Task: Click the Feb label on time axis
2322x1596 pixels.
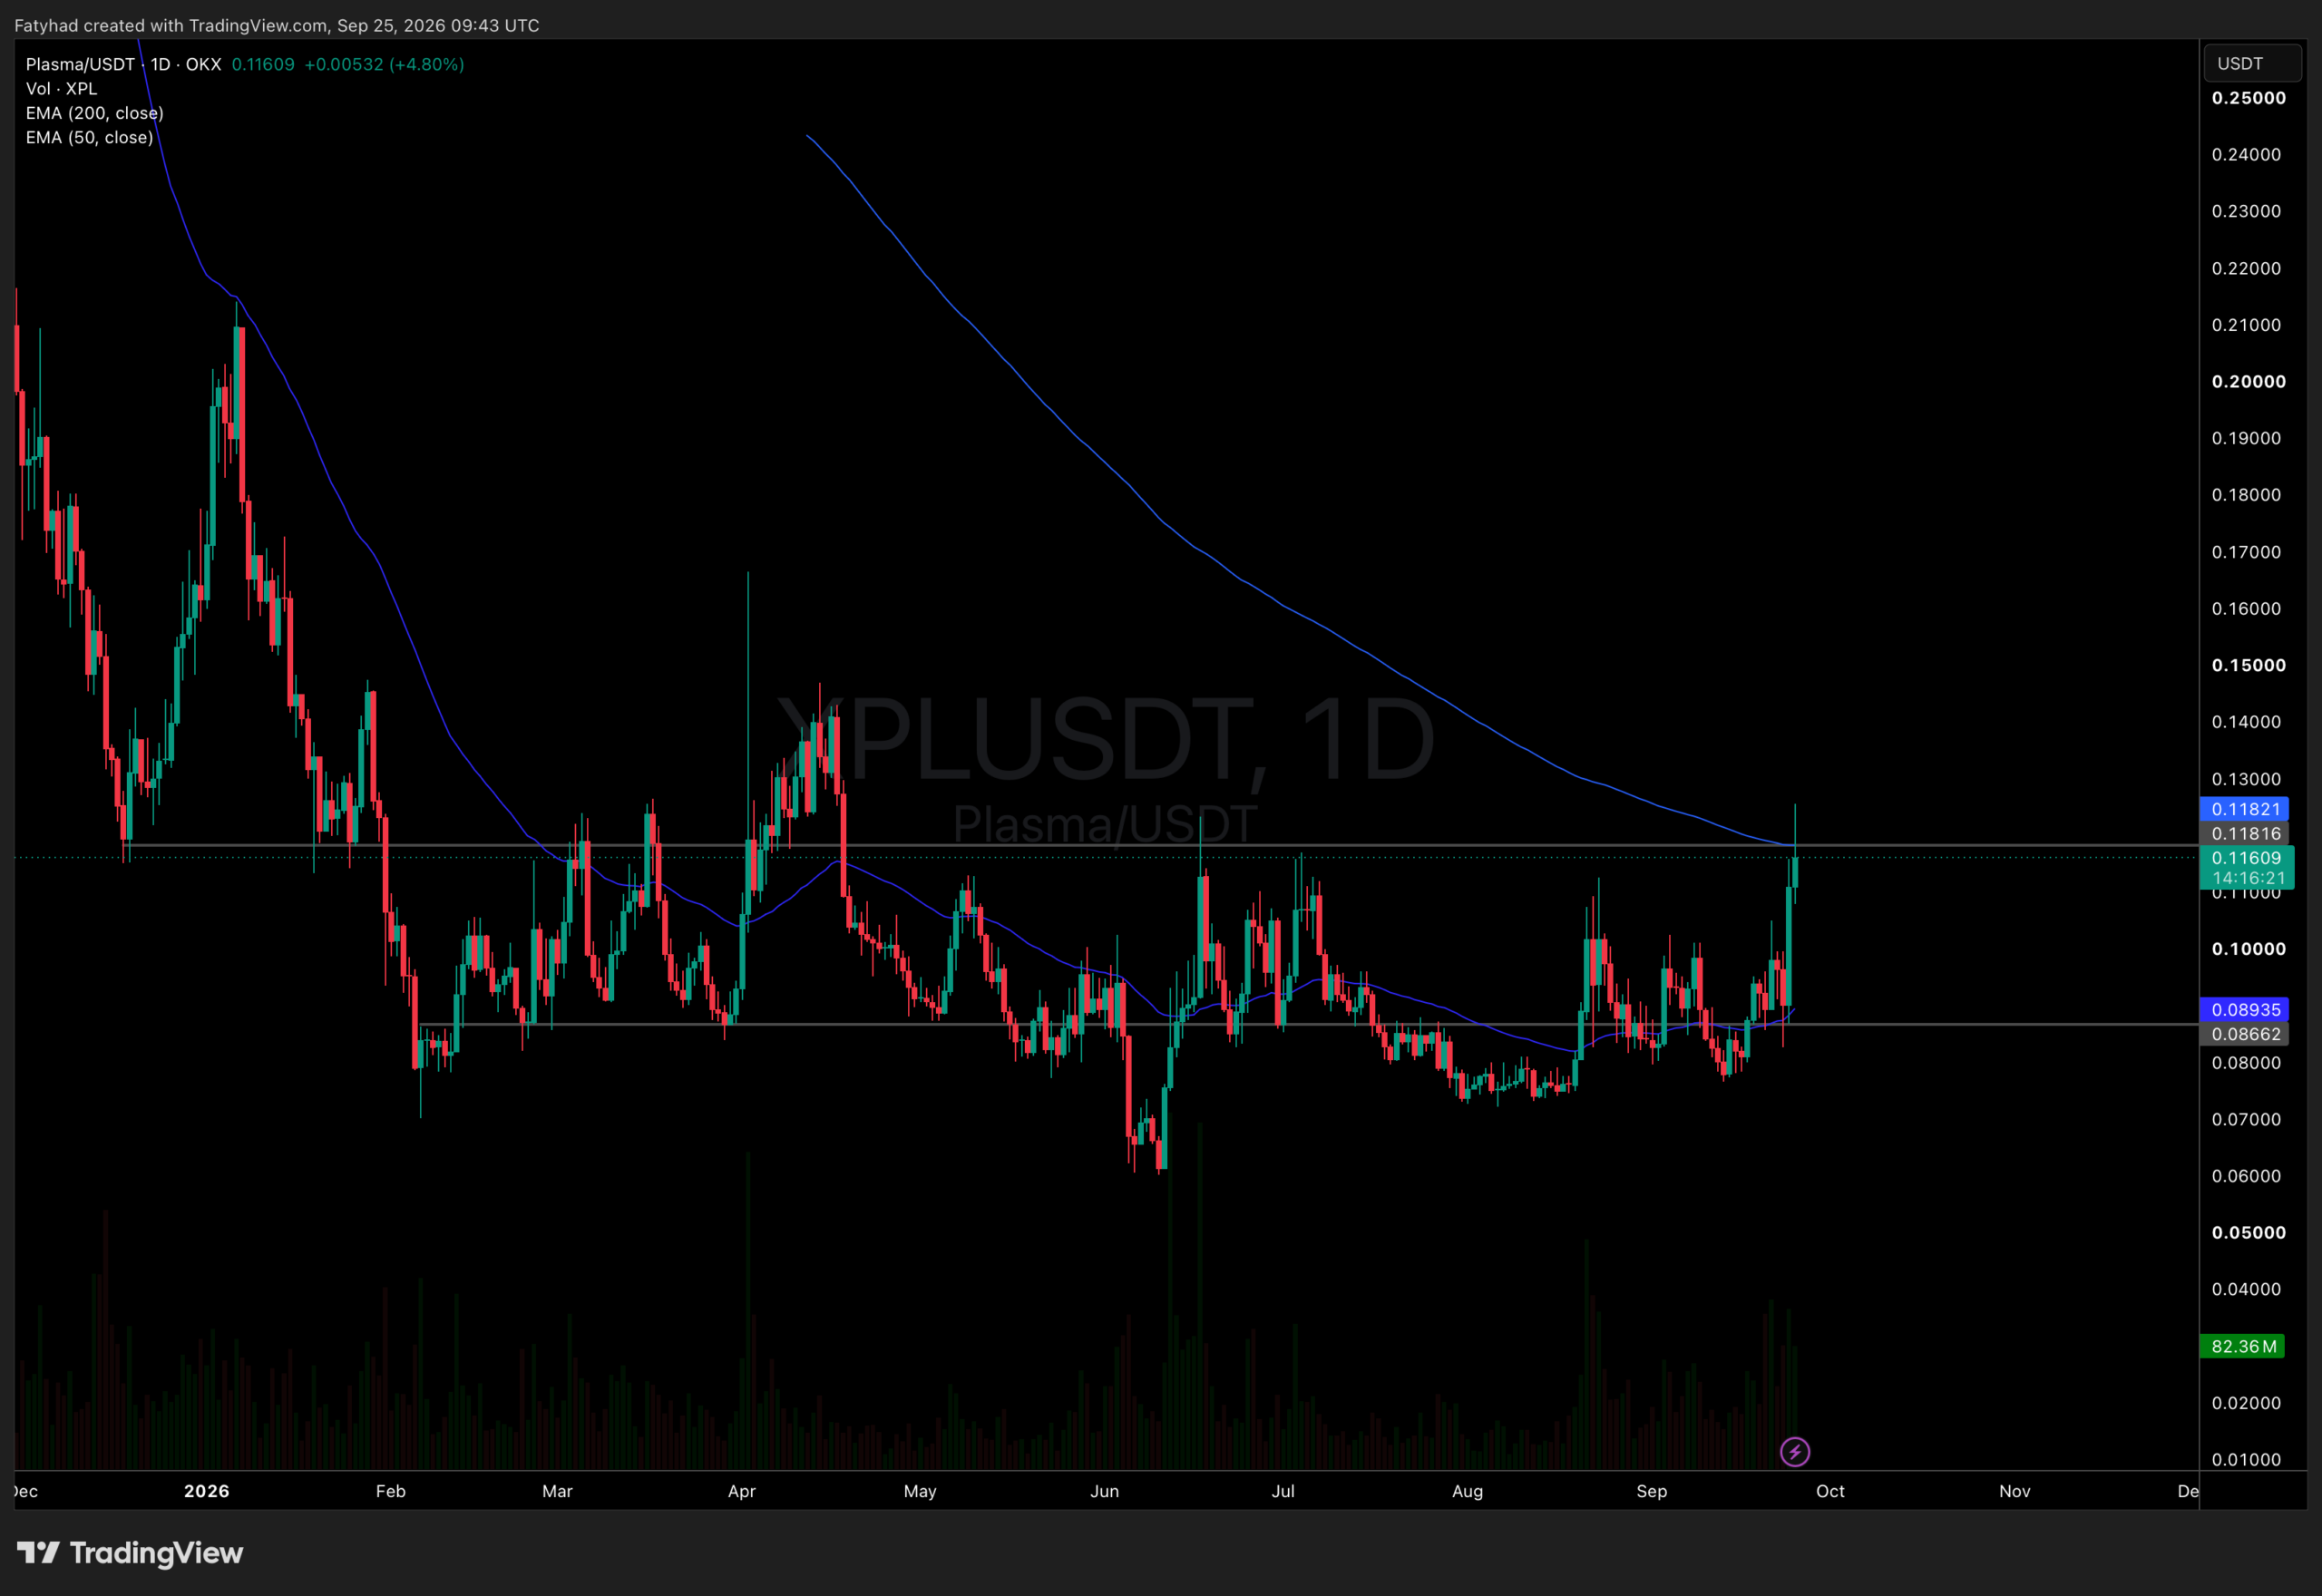Action: [x=391, y=1491]
